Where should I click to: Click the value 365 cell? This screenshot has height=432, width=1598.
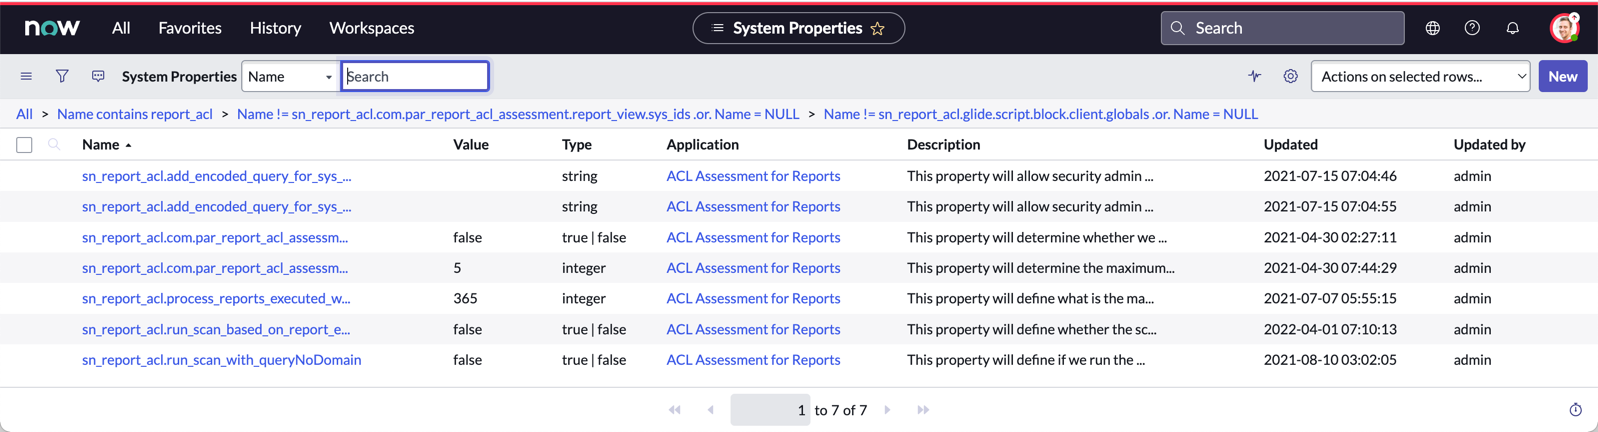tap(465, 299)
